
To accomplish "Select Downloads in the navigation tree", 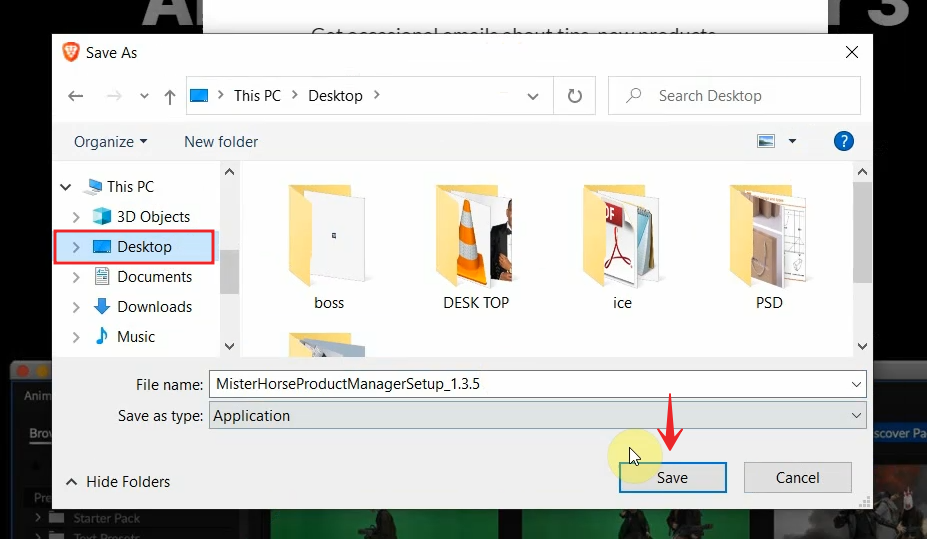I will tap(154, 307).
